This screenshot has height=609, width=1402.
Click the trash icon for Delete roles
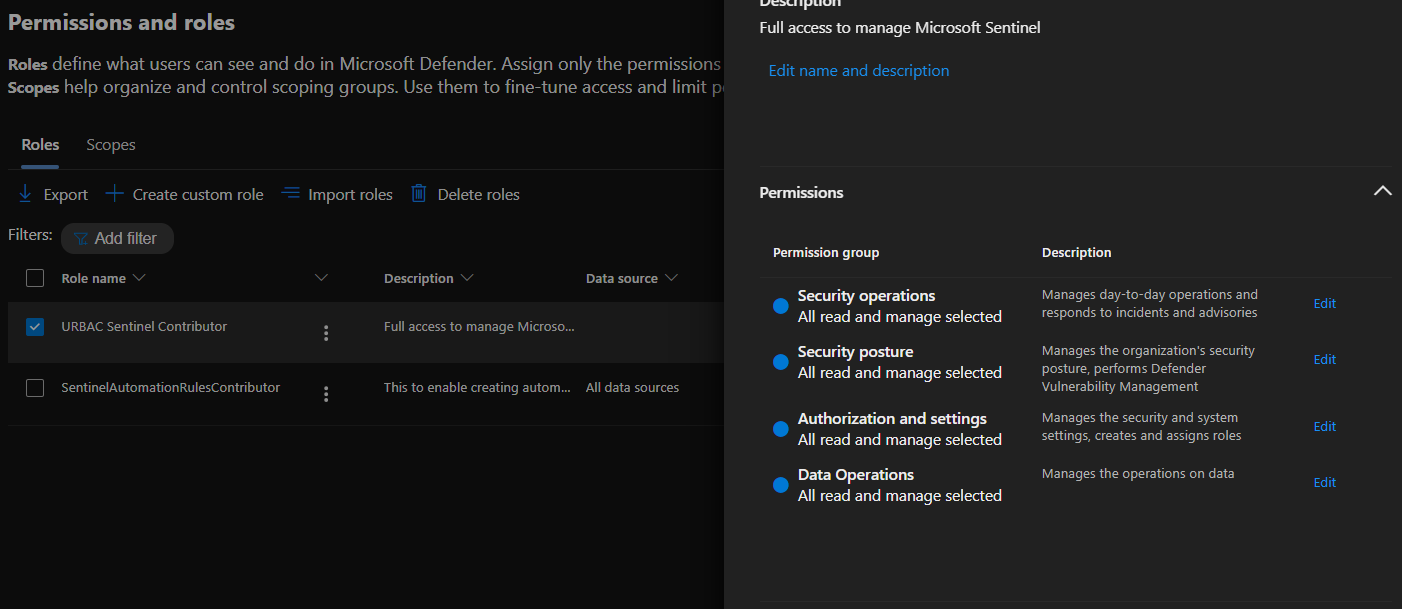coord(419,193)
